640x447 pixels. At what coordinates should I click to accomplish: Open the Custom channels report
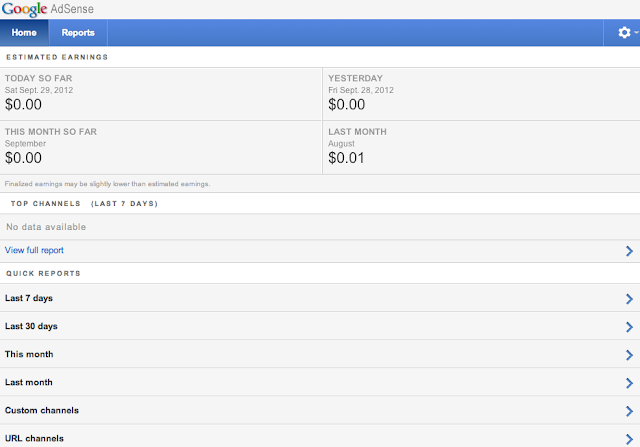pyautogui.click(x=42, y=410)
